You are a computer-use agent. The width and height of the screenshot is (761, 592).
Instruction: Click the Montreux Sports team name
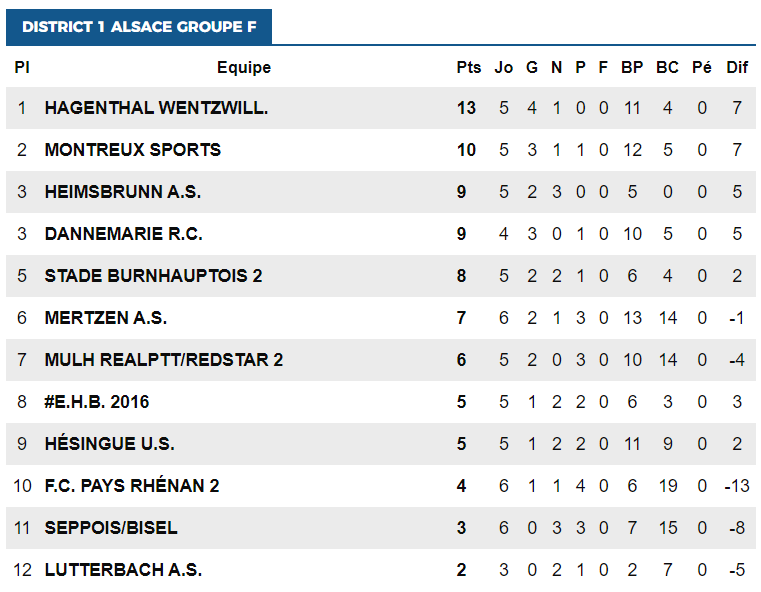point(133,150)
